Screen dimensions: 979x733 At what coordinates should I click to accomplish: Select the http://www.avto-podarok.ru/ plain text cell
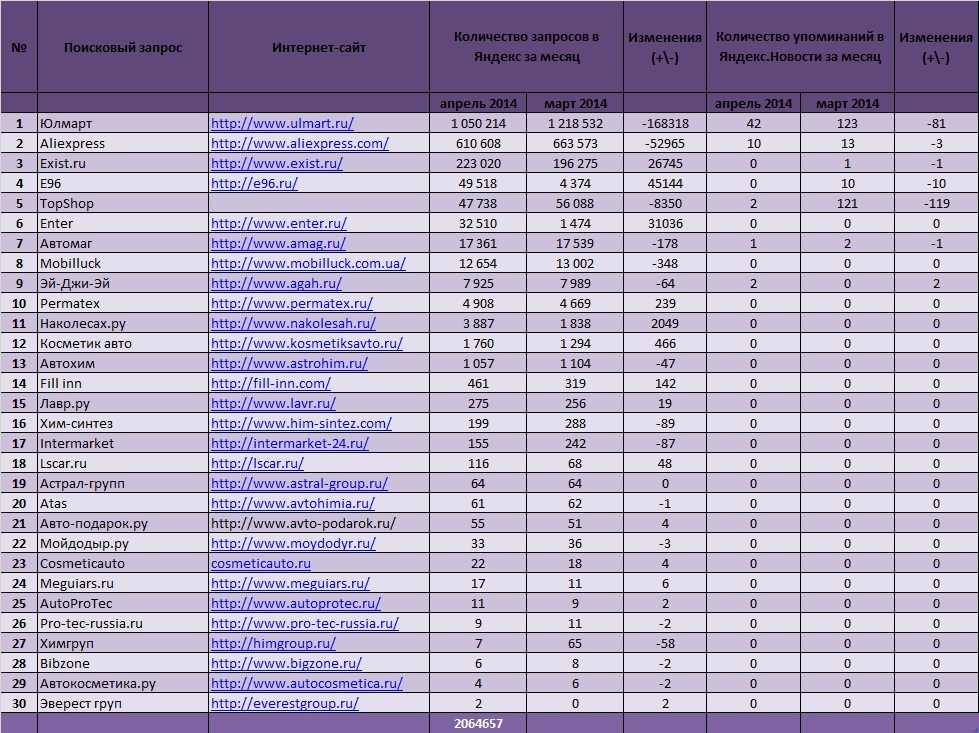(x=319, y=523)
